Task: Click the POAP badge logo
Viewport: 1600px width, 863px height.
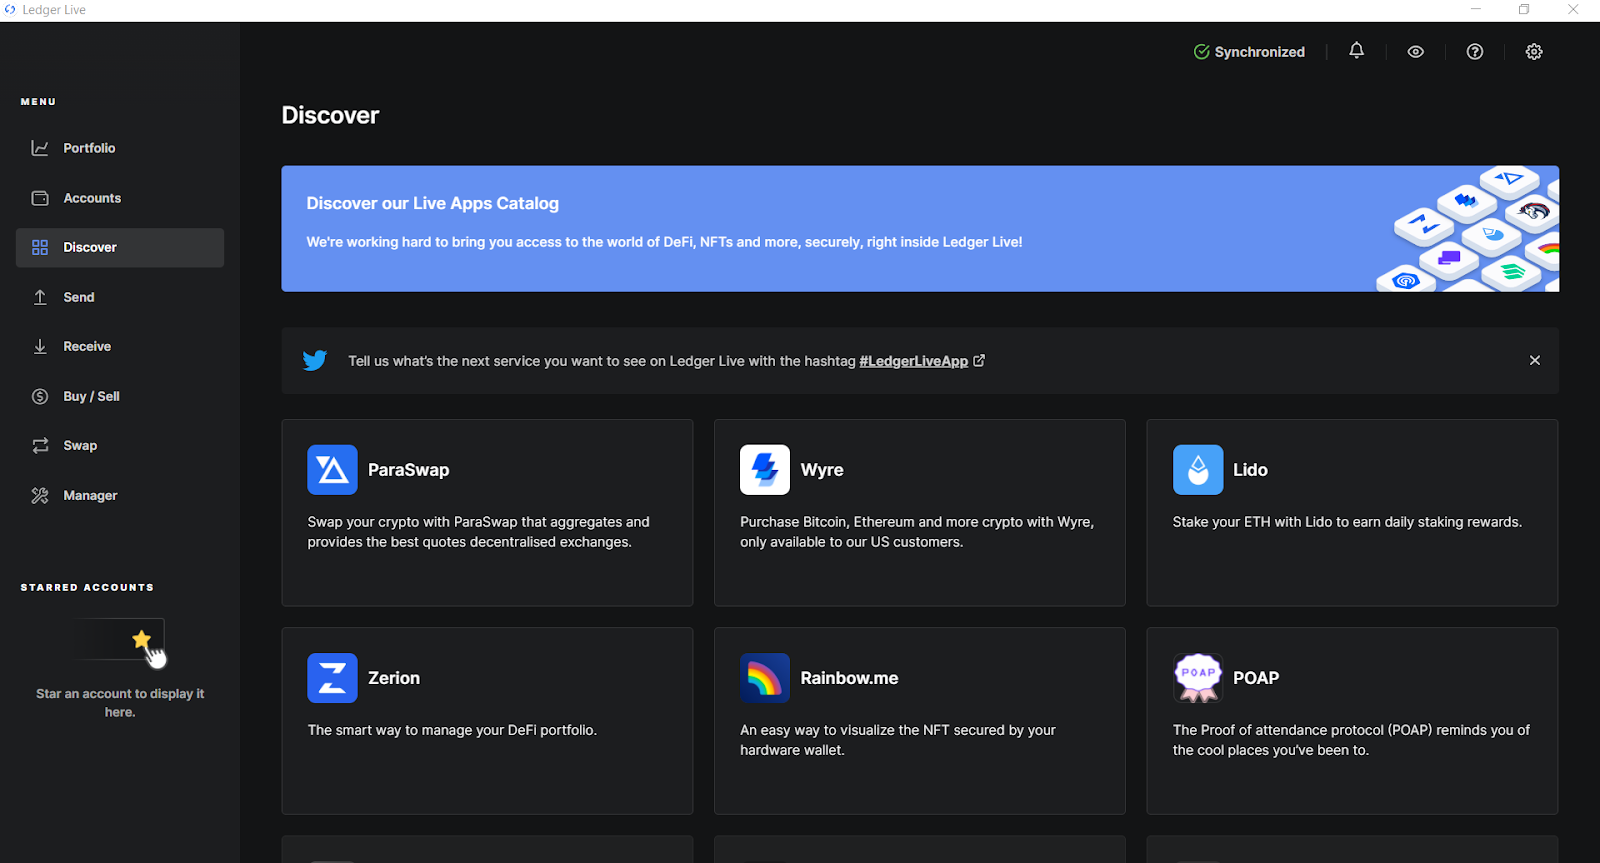Action: [1198, 678]
